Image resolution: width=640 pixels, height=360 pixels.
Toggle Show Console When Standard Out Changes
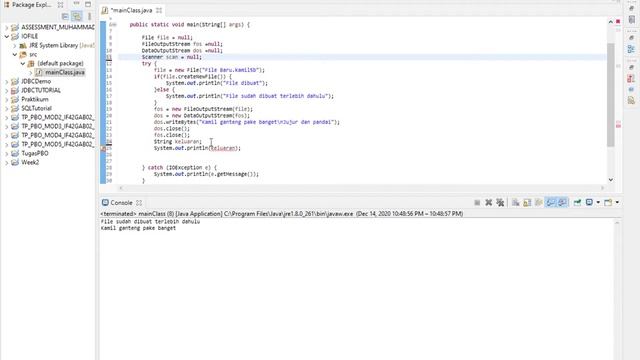pyautogui.click(x=551, y=202)
